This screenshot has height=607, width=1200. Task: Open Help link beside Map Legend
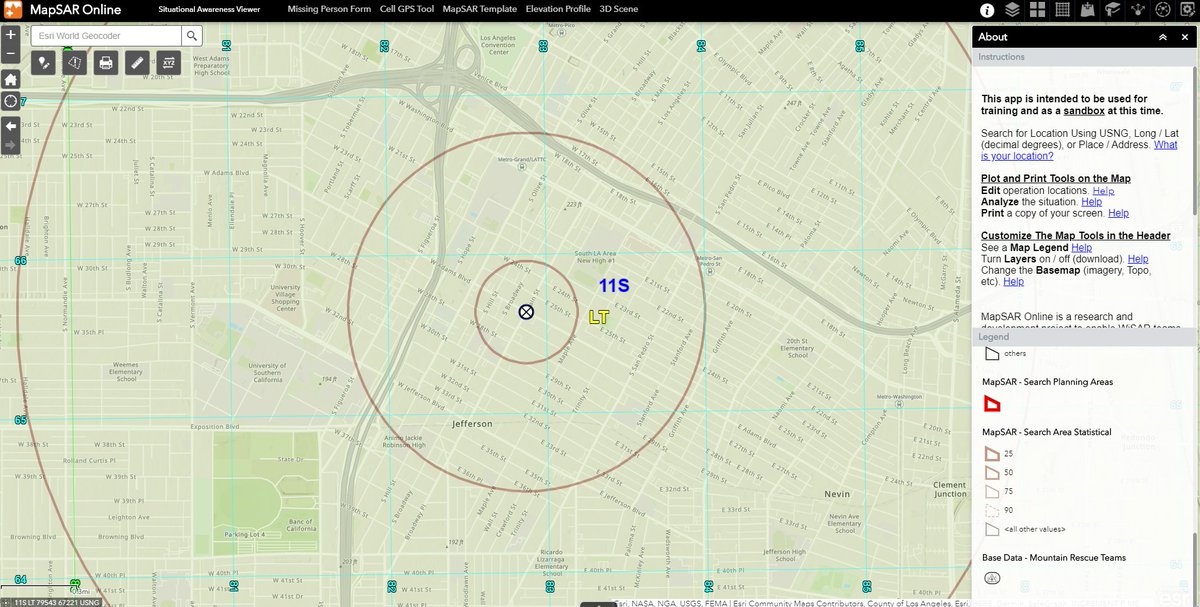click(1082, 247)
